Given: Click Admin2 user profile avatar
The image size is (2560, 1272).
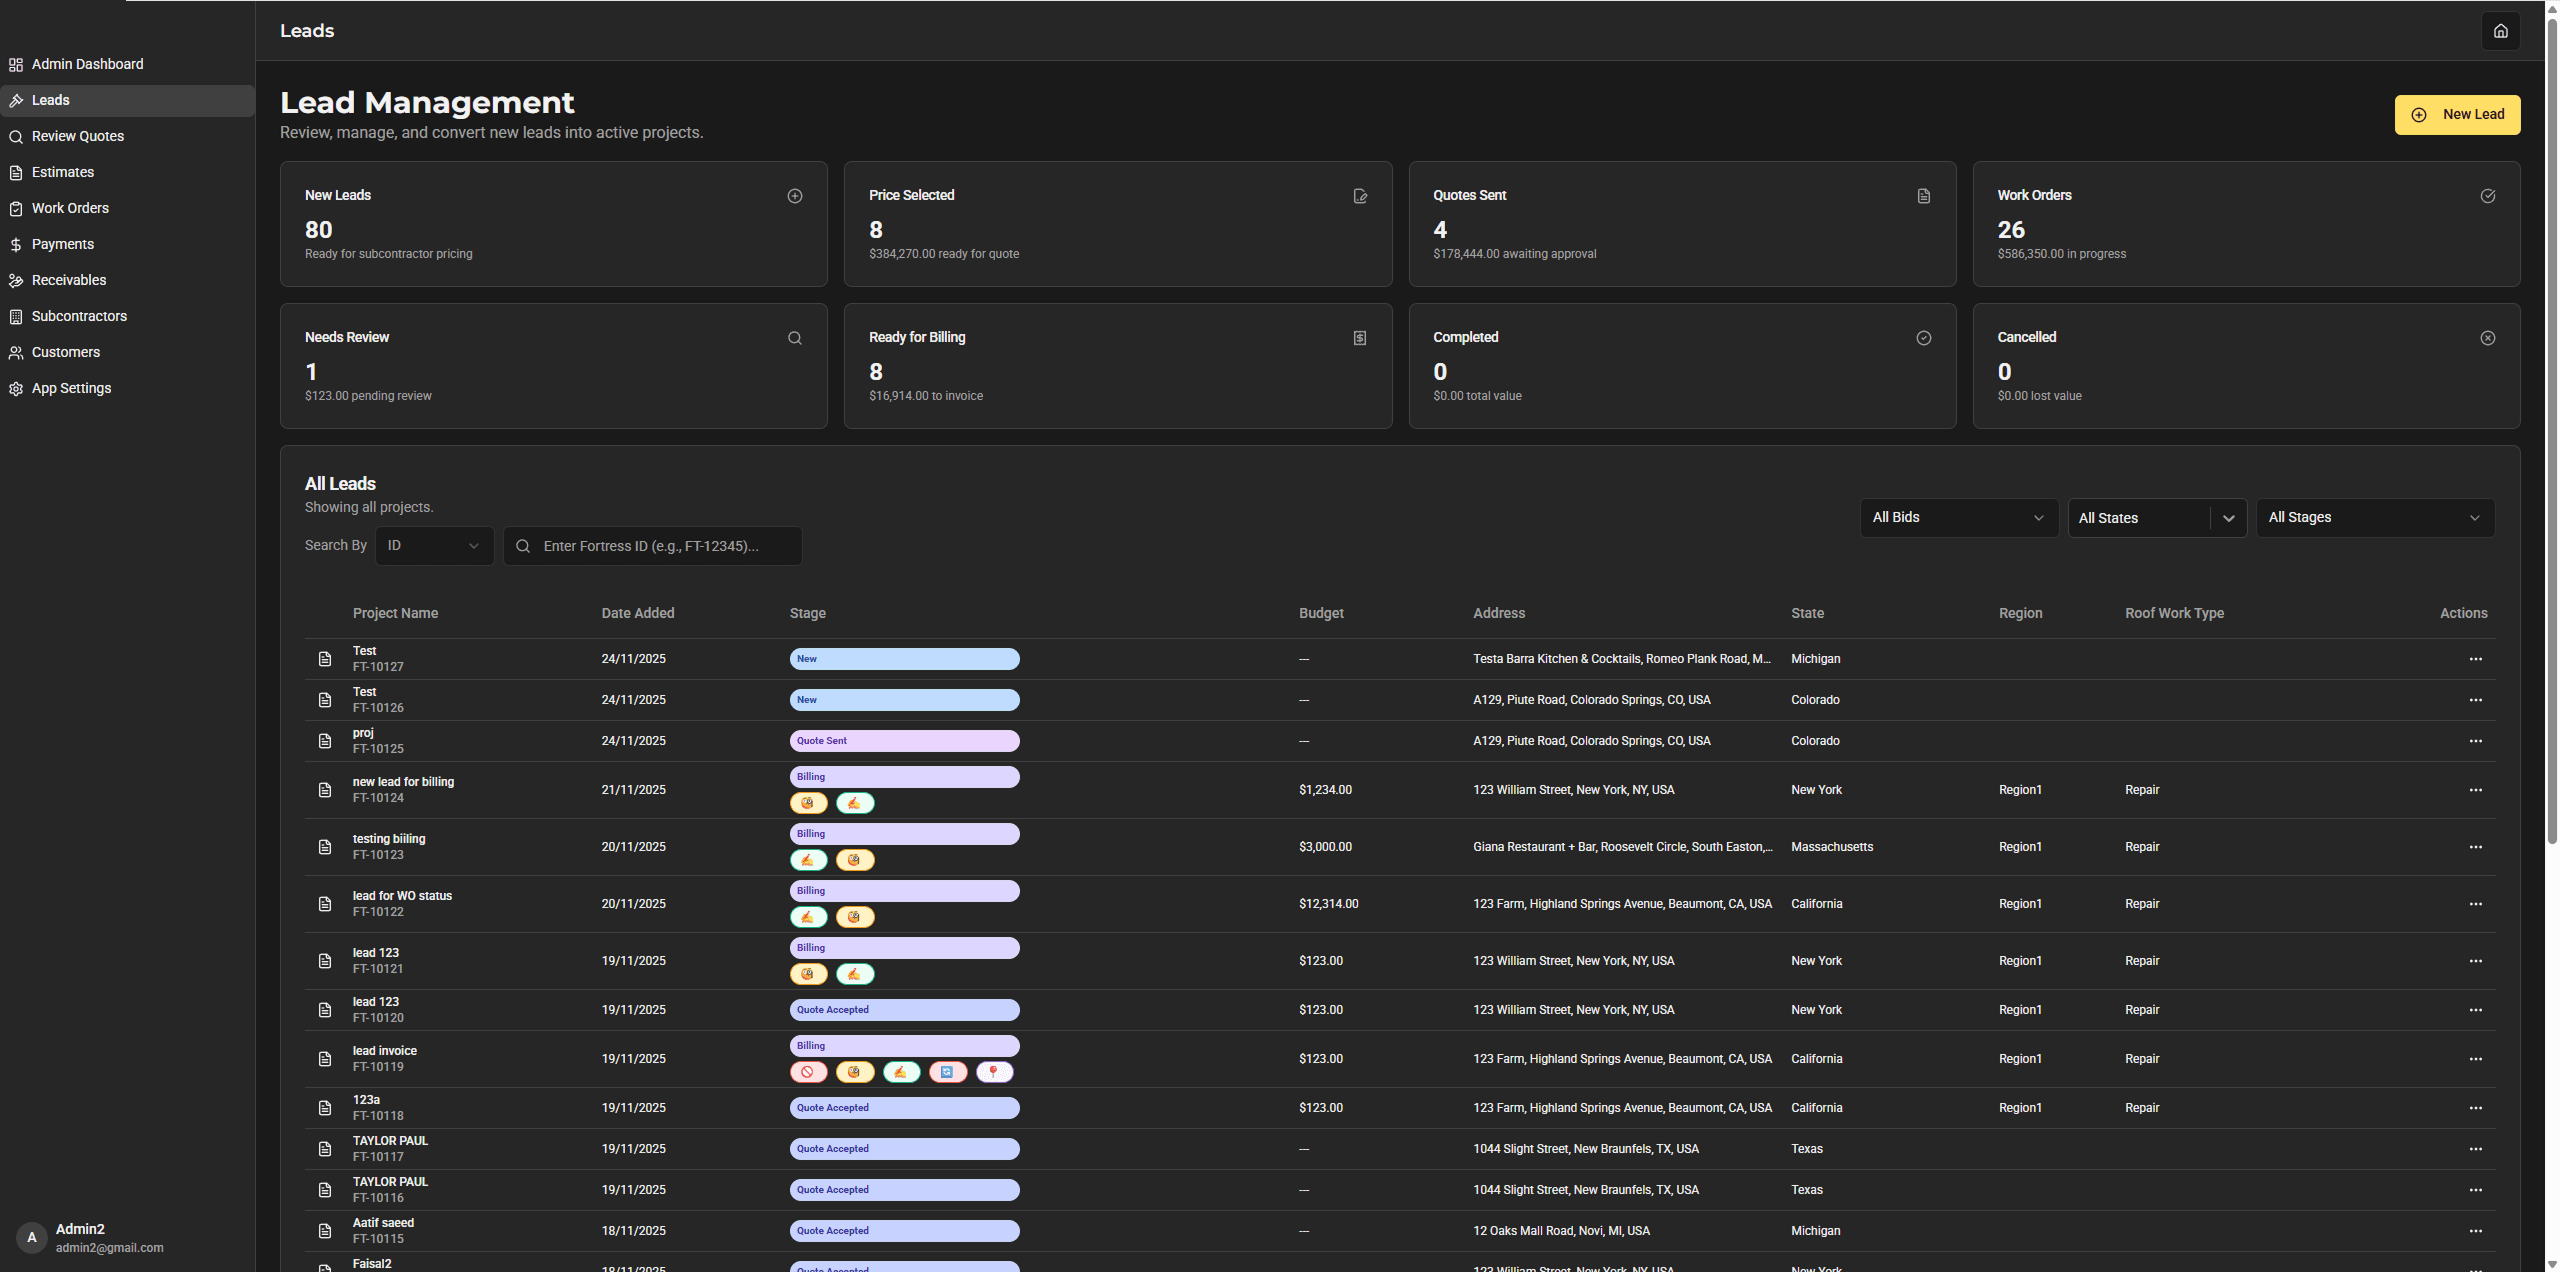Looking at the screenshot, I should tap(32, 1238).
